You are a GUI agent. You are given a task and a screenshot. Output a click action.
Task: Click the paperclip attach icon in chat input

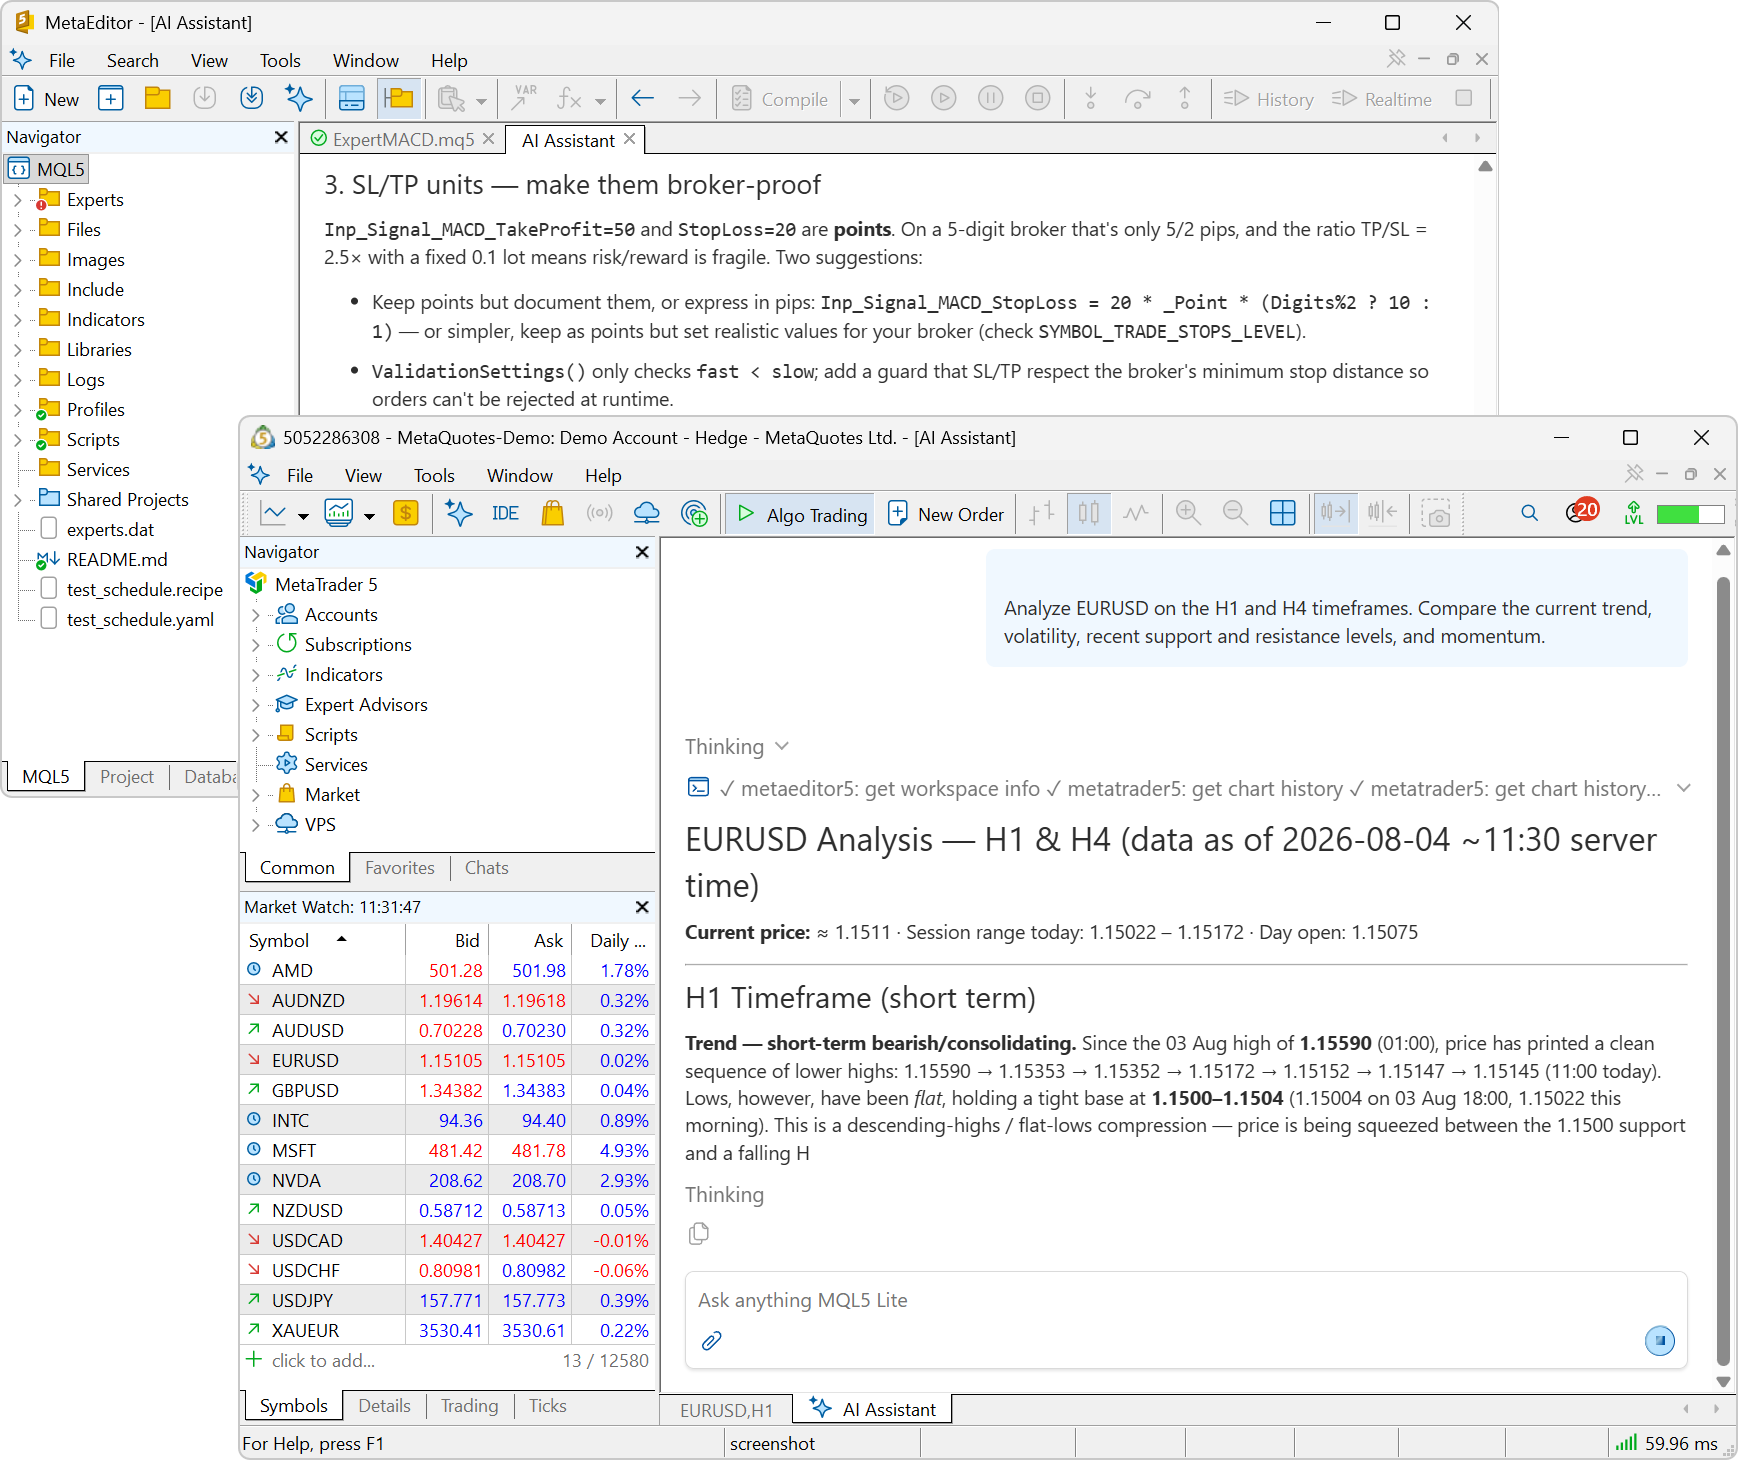[712, 1341]
